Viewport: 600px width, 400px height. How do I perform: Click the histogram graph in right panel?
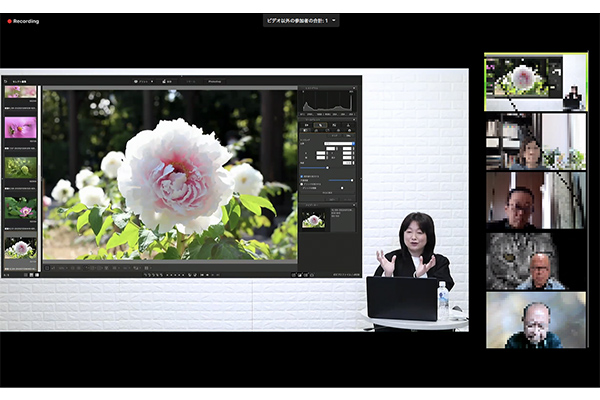[x=328, y=101]
